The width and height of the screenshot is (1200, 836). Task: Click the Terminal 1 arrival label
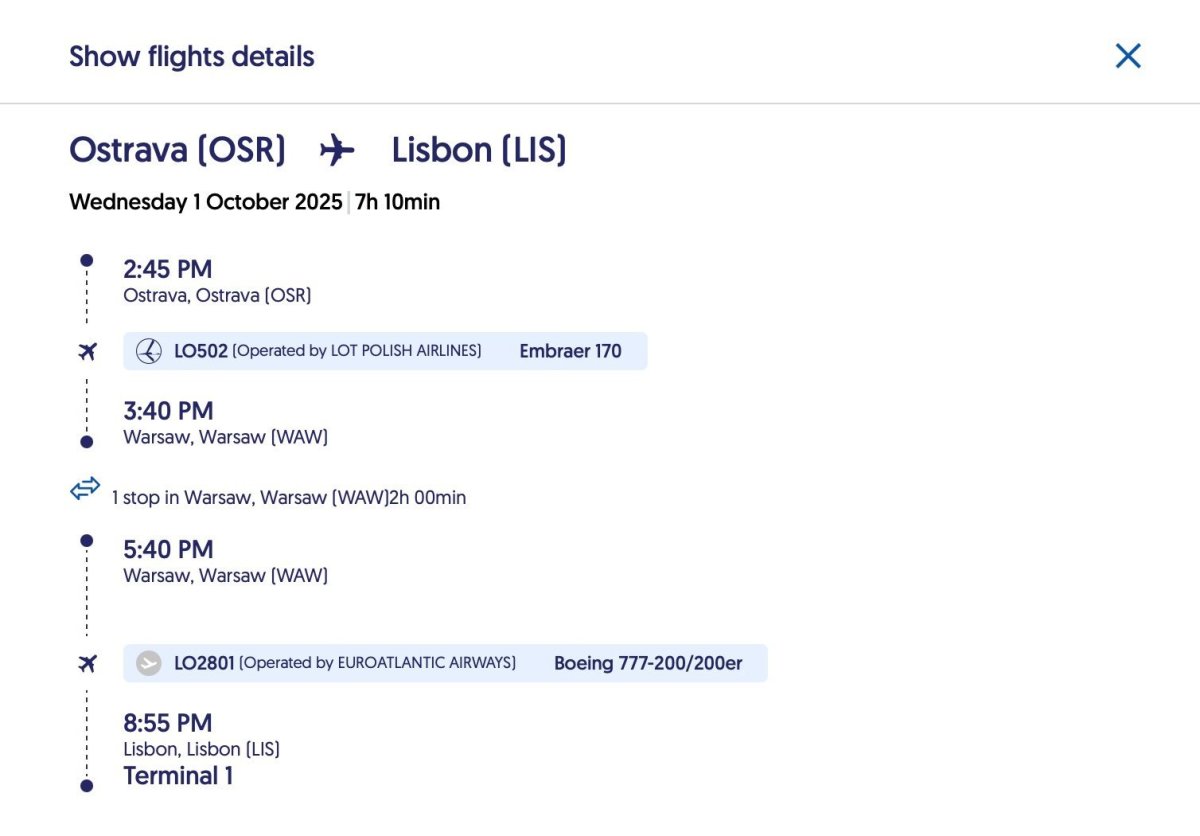(178, 776)
